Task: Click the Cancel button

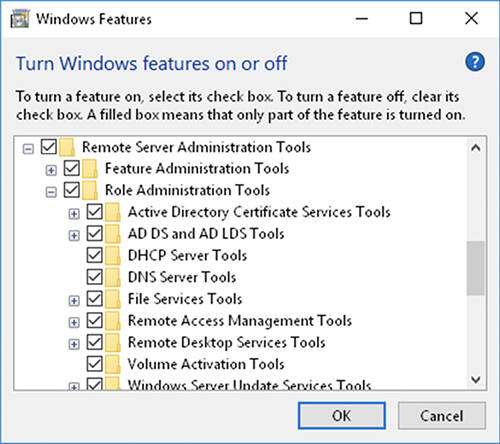Action: click(x=442, y=416)
